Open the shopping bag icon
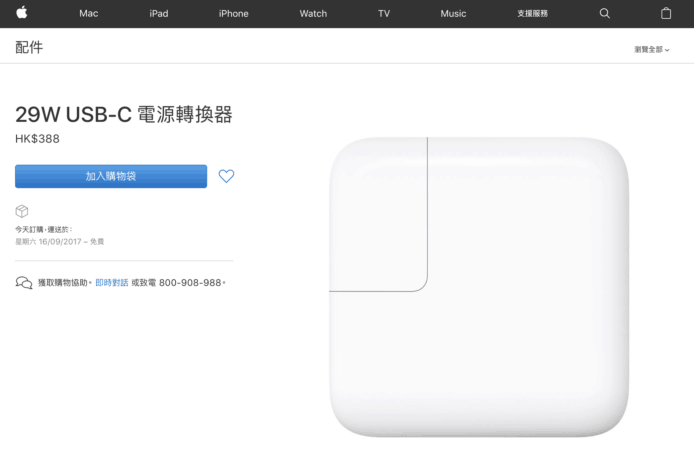The image size is (694, 464). (x=666, y=13)
